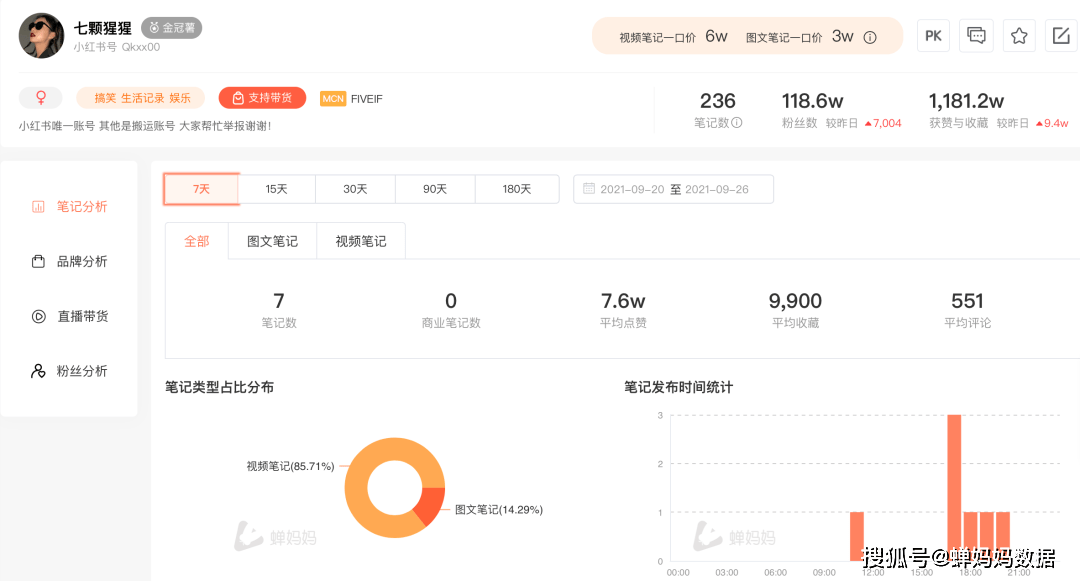Click the edit note pencil icon
The height and width of the screenshot is (581, 1080).
point(1061,36)
